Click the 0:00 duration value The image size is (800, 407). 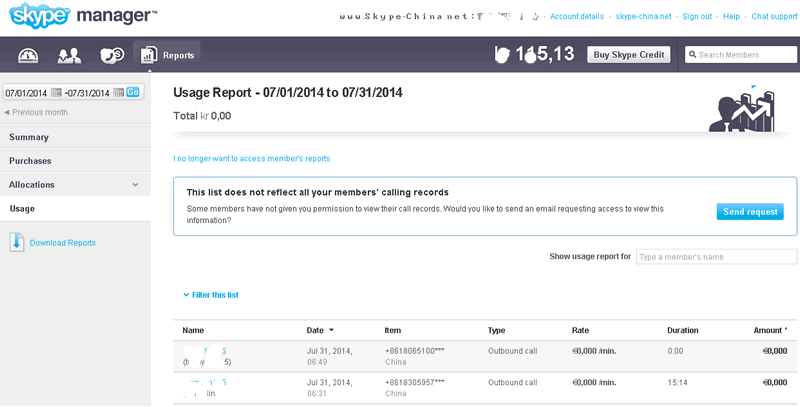coord(675,351)
